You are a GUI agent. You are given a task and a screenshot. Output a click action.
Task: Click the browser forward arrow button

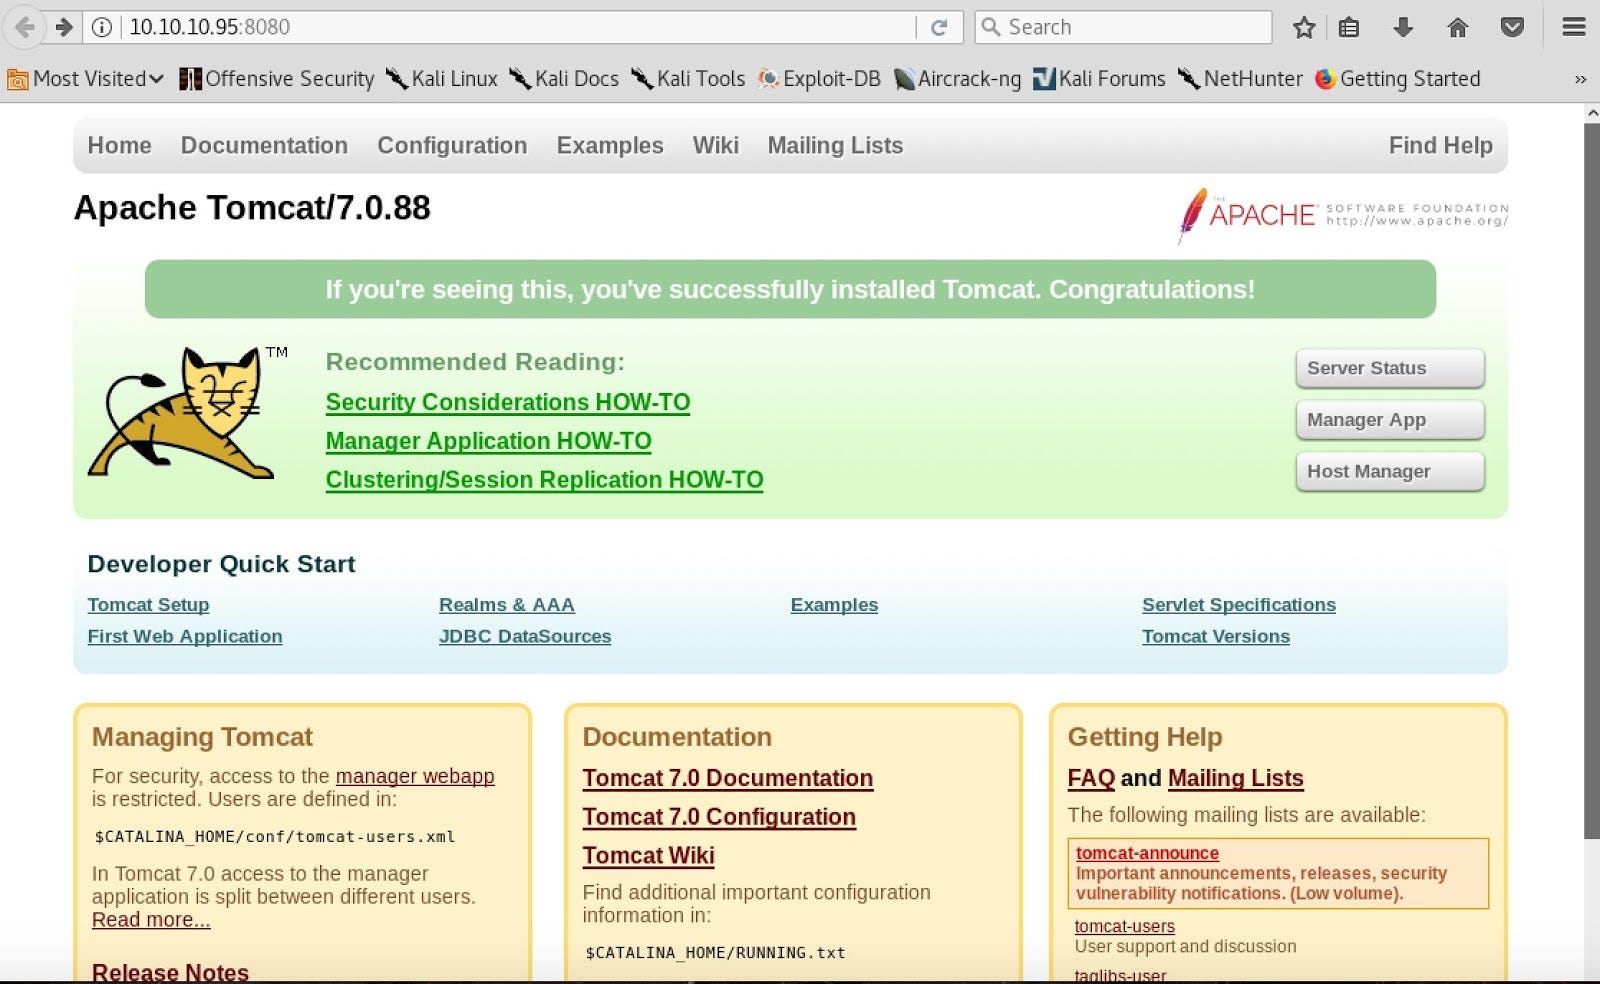64,27
